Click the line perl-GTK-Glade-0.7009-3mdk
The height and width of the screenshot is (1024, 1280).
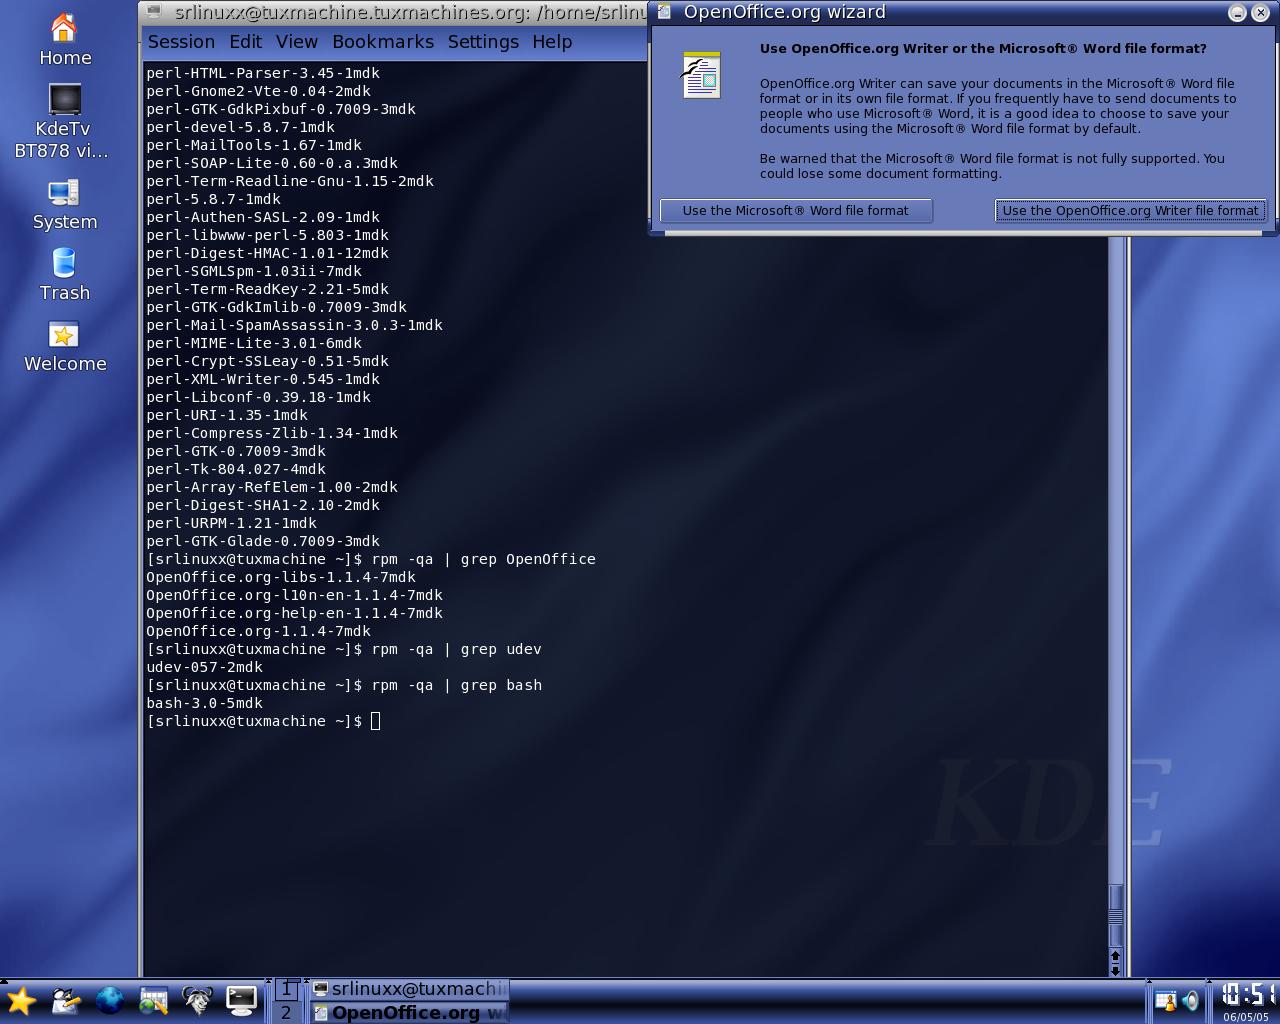click(263, 541)
